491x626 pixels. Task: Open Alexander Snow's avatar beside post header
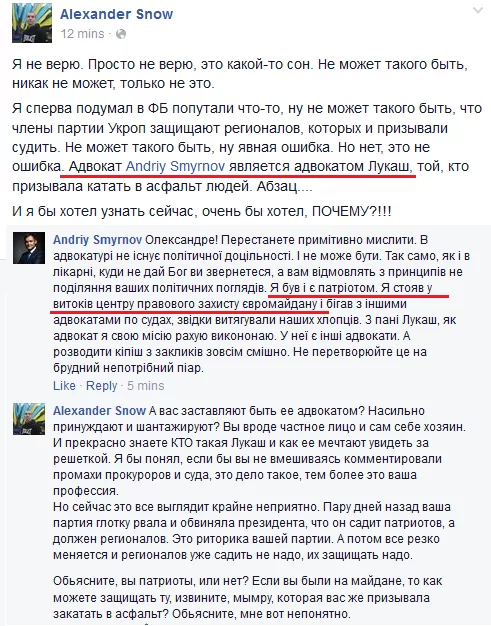(32, 23)
